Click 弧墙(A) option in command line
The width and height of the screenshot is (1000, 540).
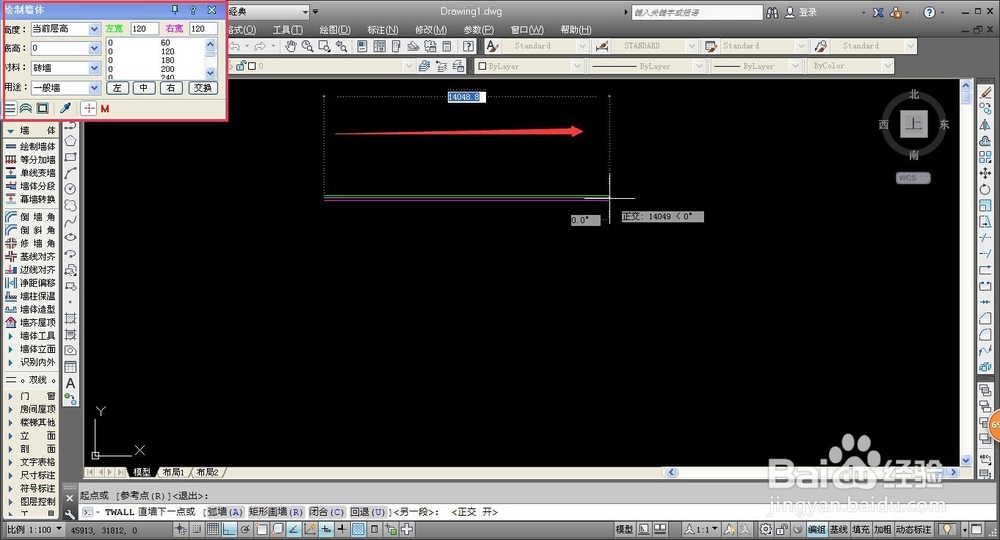tap(225, 512)
